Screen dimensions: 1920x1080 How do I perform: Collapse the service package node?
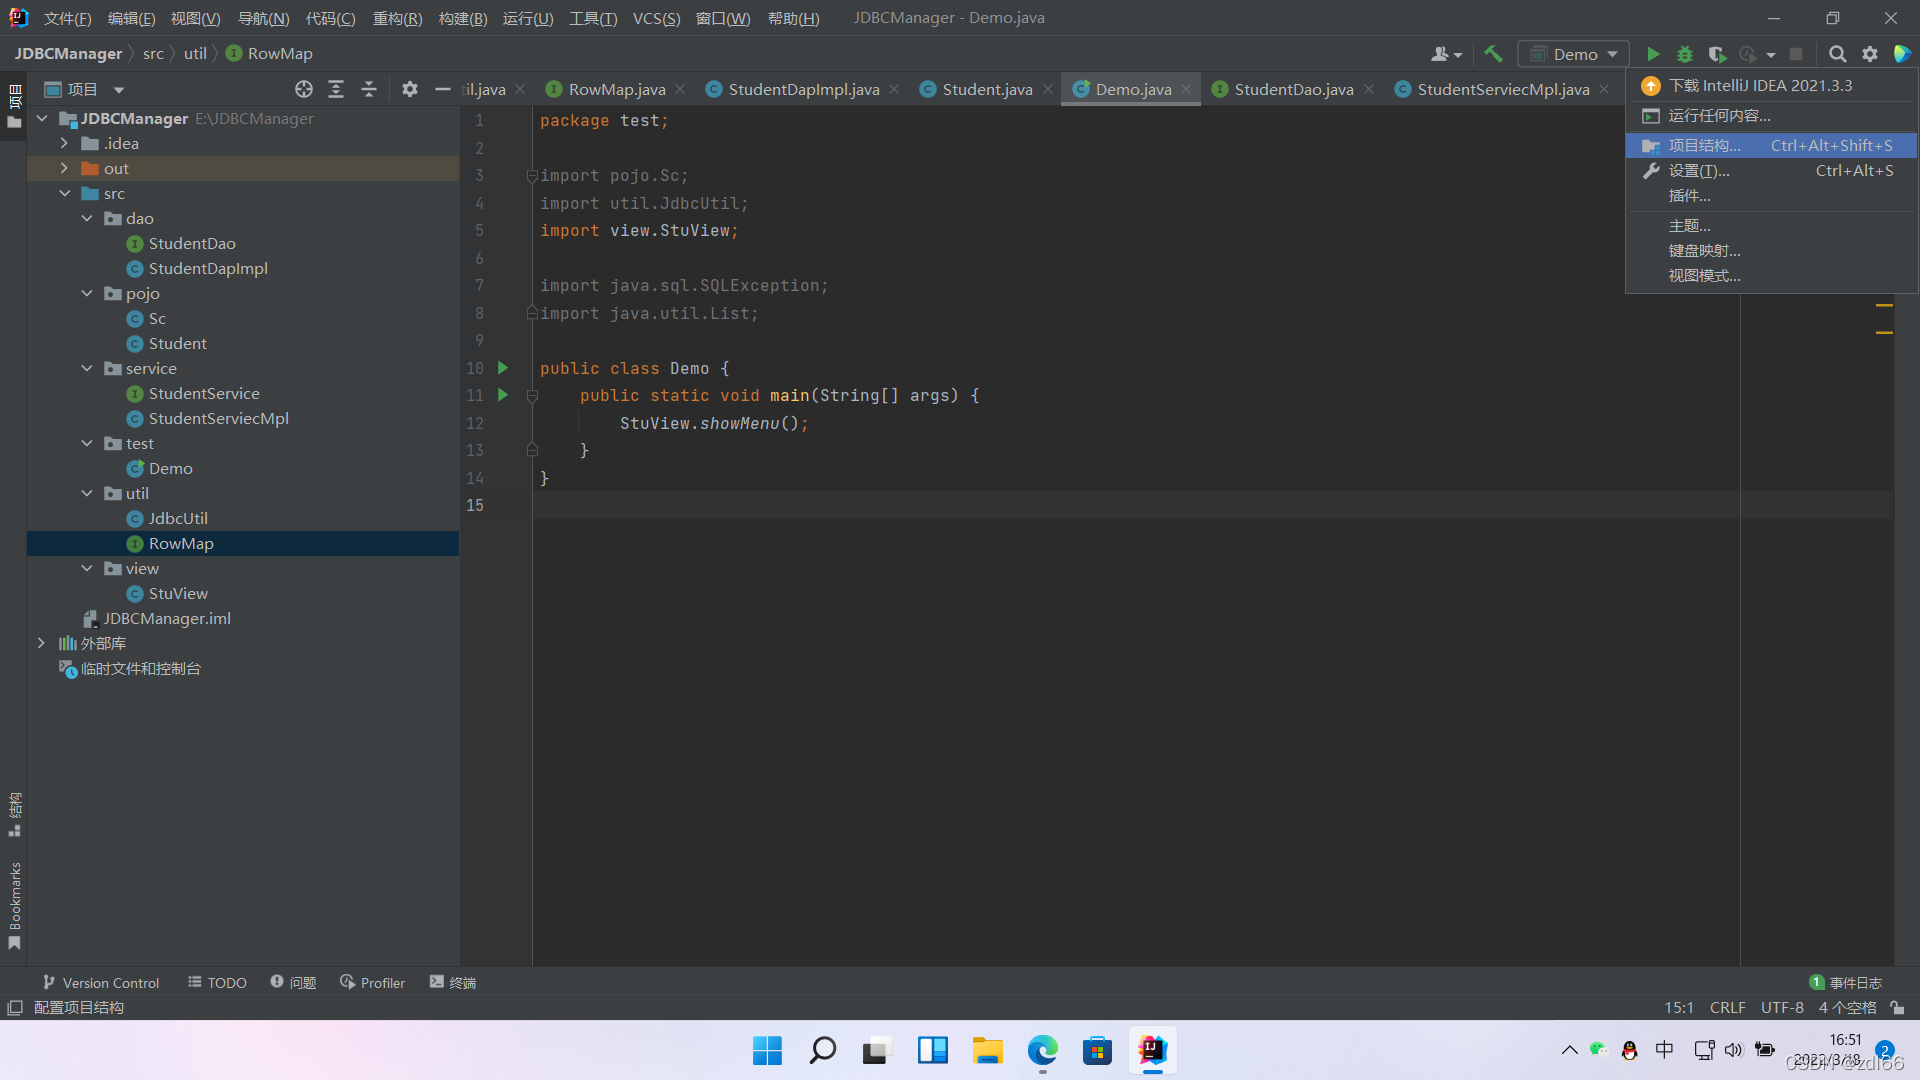click(87, 368)
